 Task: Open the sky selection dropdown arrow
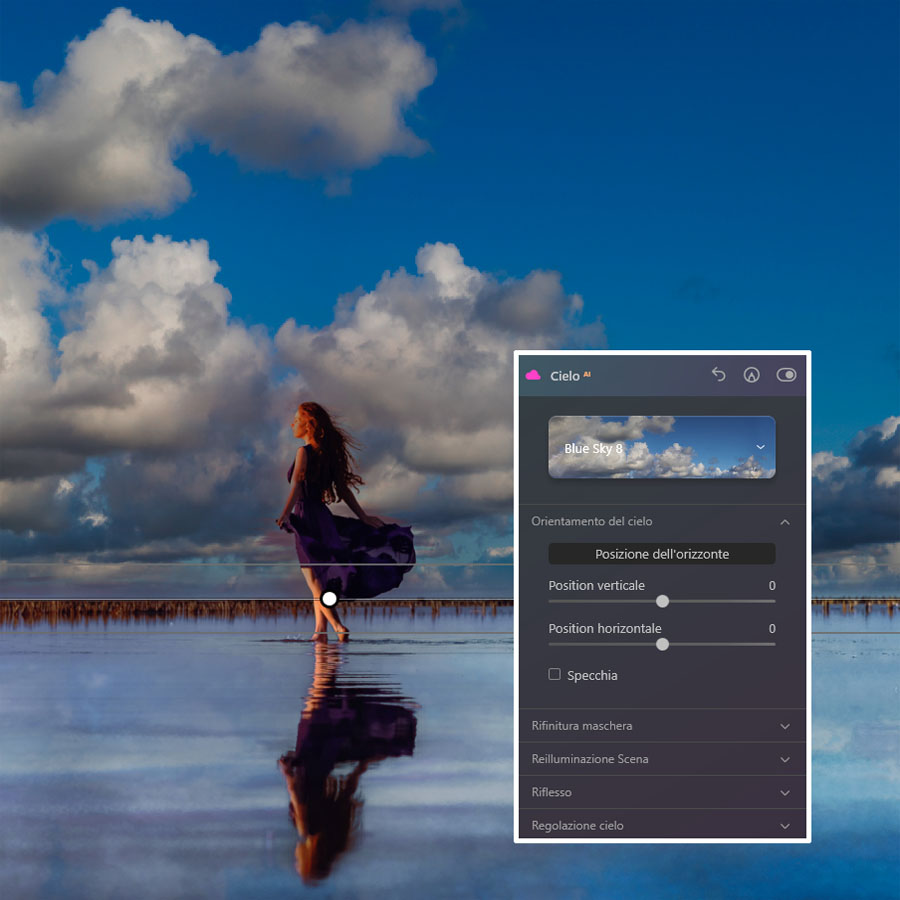tap(761, 447)
